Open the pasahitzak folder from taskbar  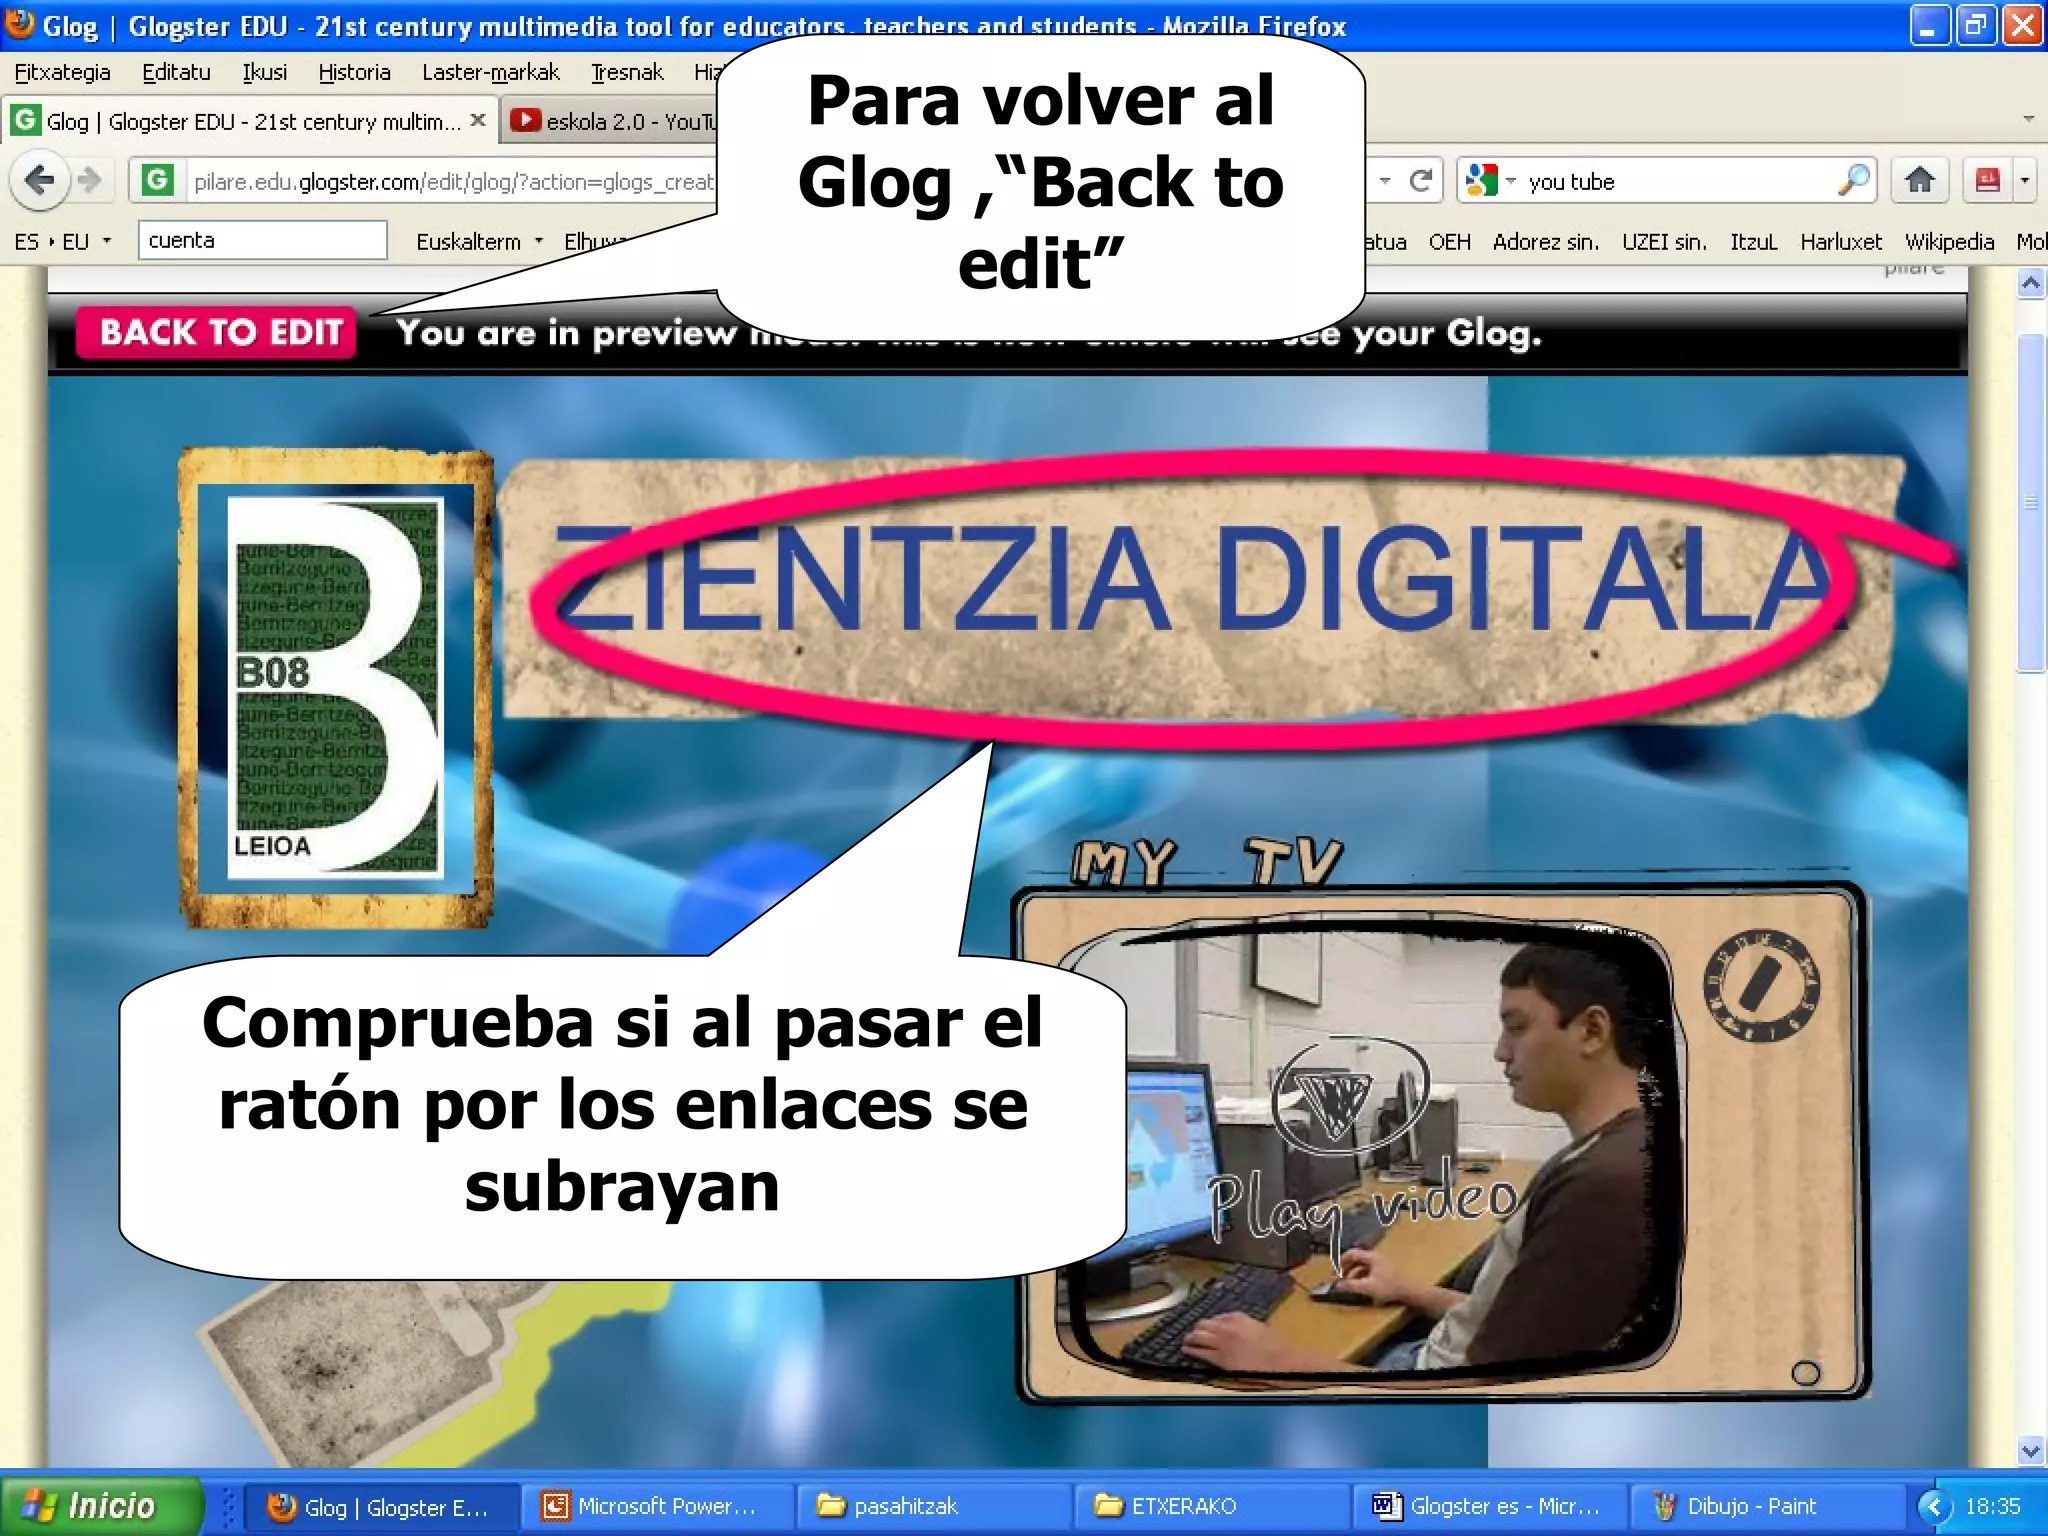point(934,1506)
